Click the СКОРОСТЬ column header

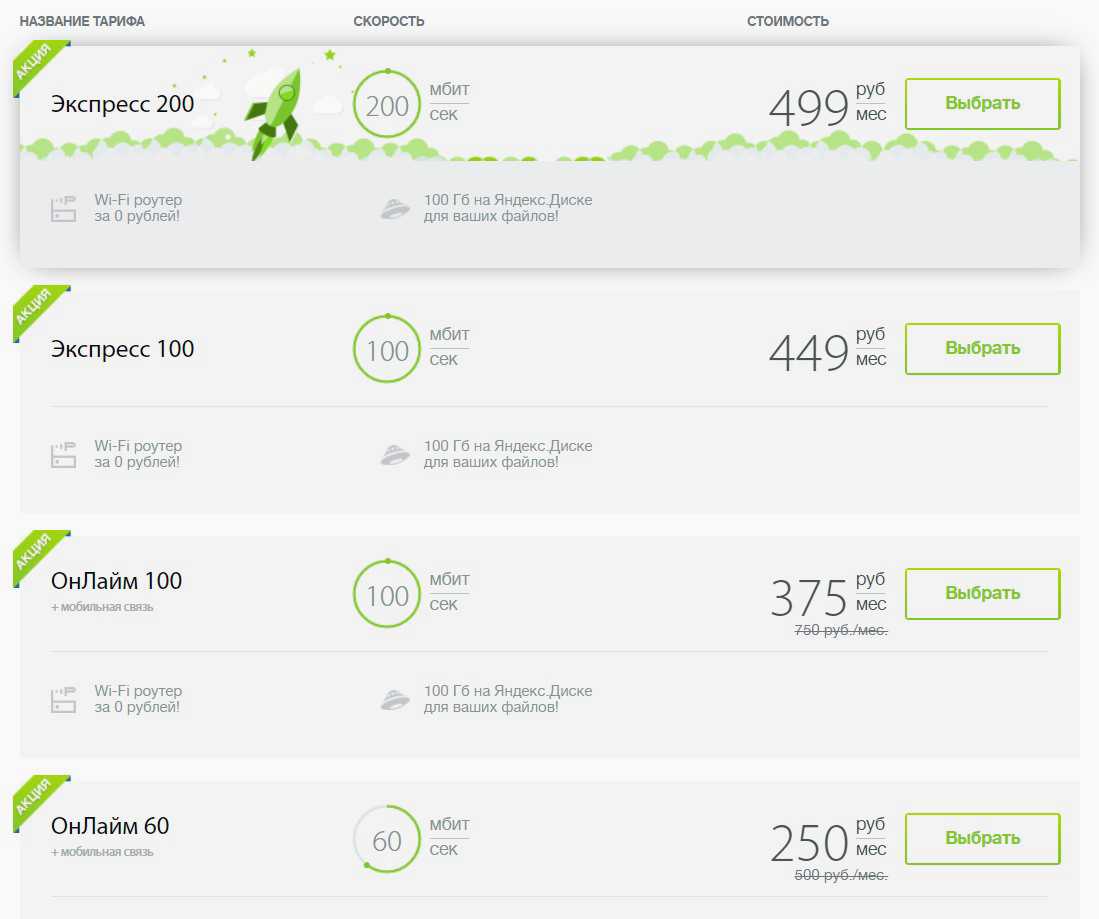[x=389, y=22]
